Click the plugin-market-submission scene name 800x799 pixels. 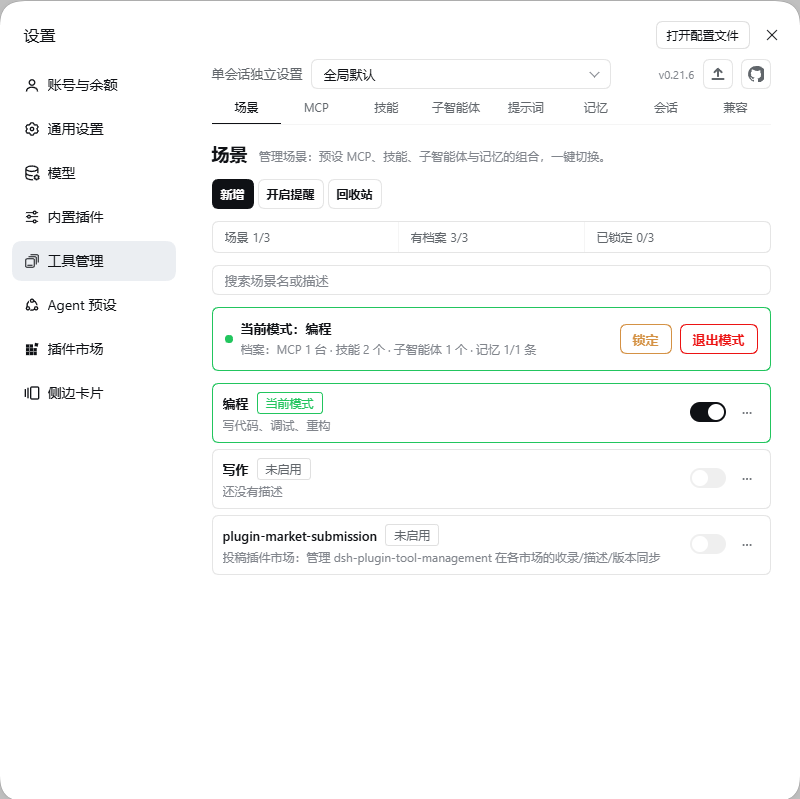click(299, 537)
